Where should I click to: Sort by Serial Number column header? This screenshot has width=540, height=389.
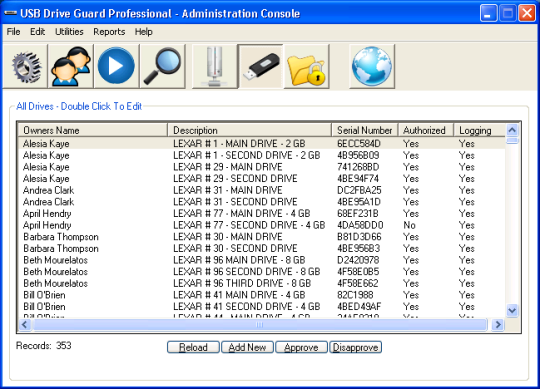[x=365, y=130]
